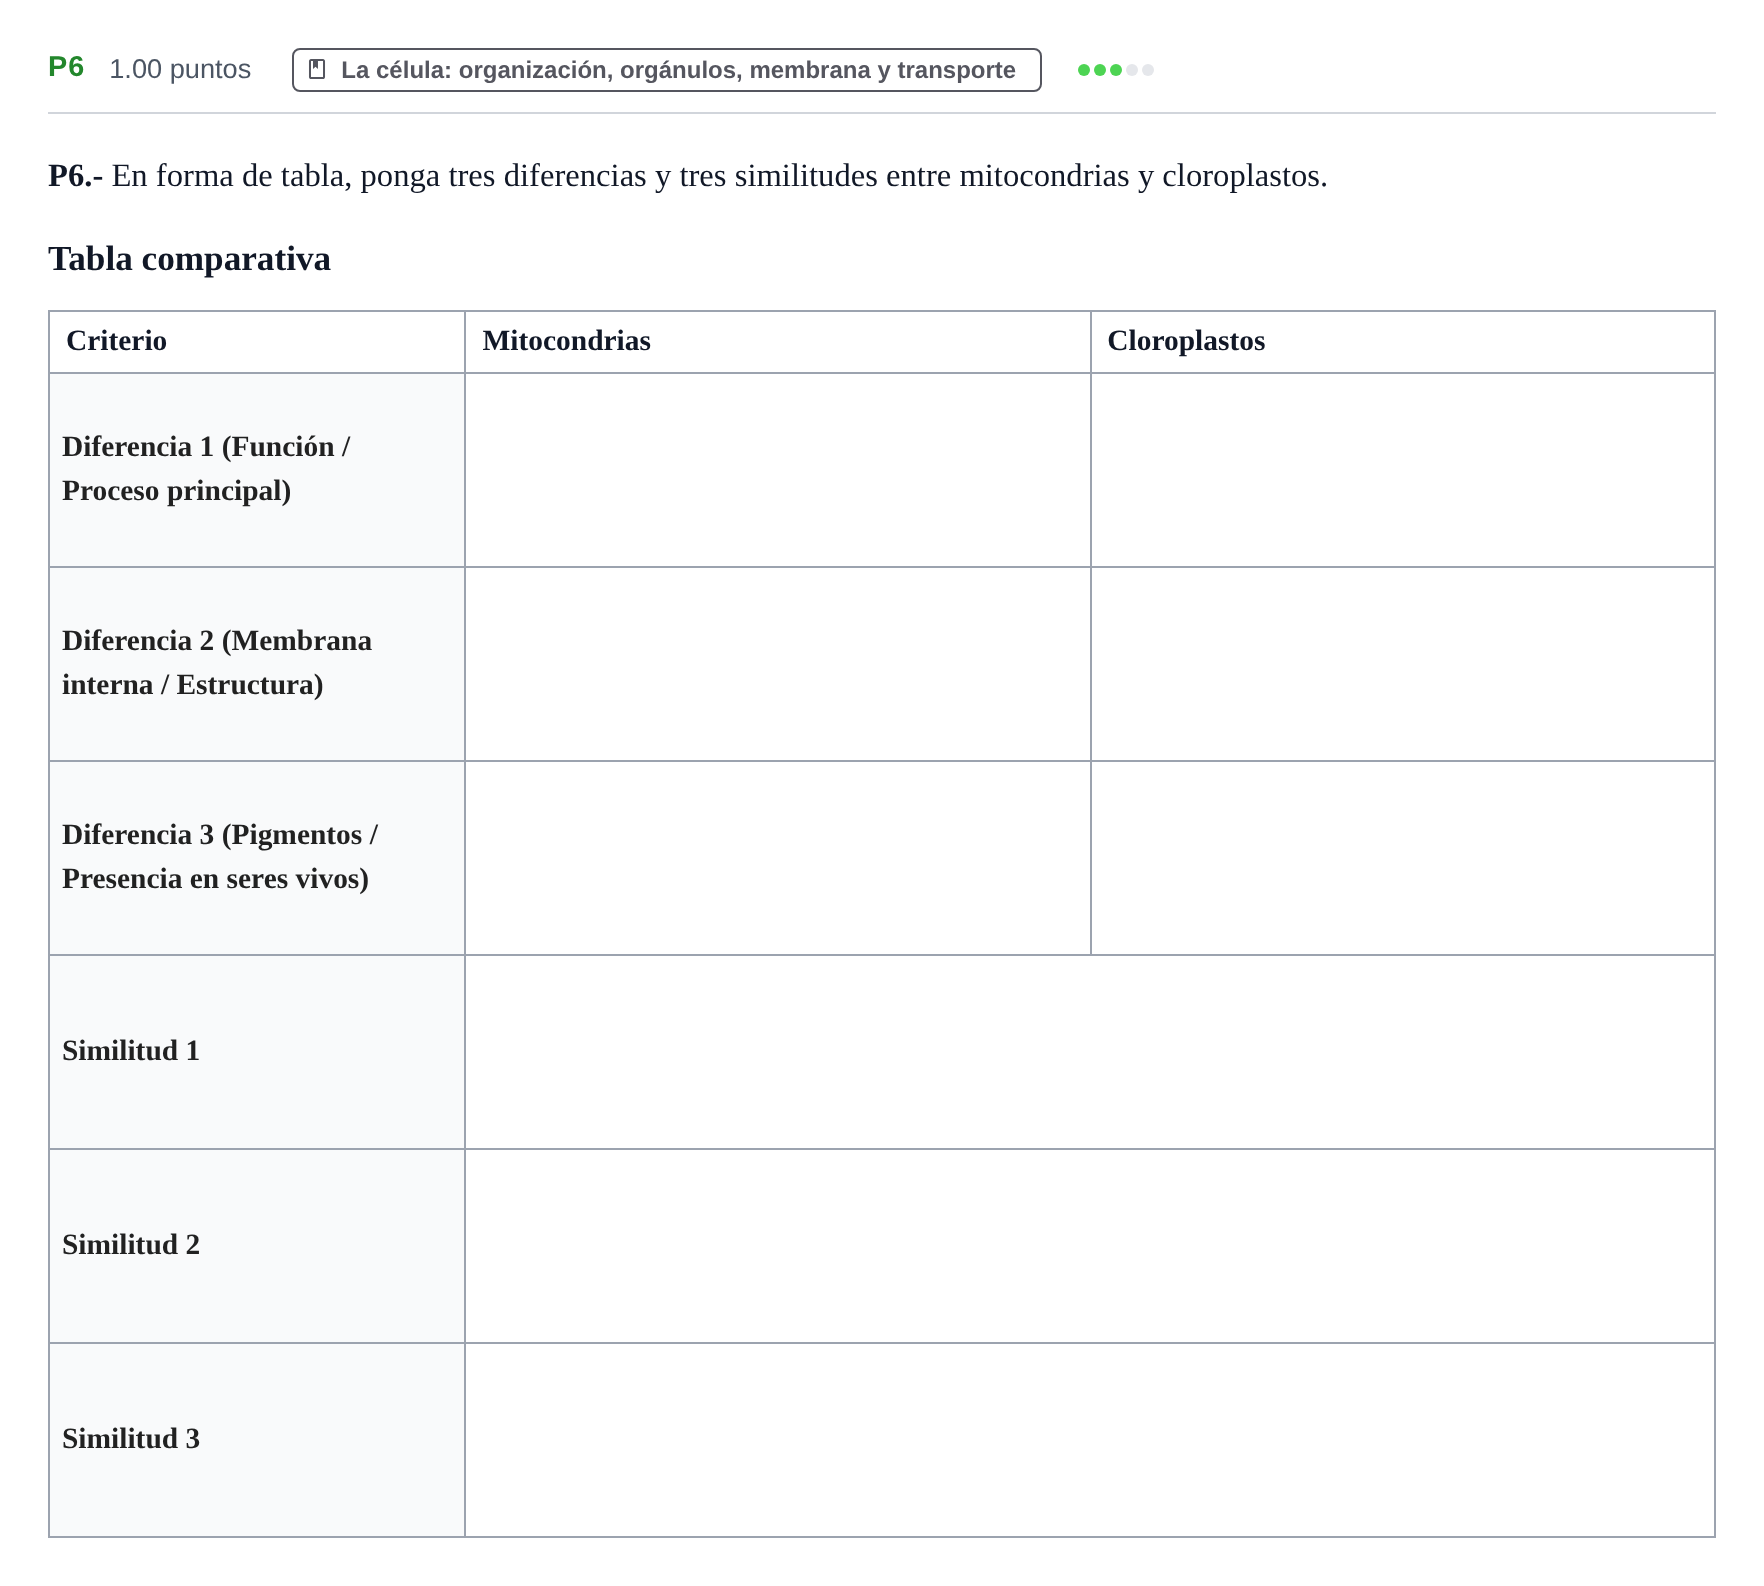The image size is (1764, 1586).
Task: Click the question text about mitocondrias y cloroplastos
Action: pyautogui.click(x=688, y=176)
